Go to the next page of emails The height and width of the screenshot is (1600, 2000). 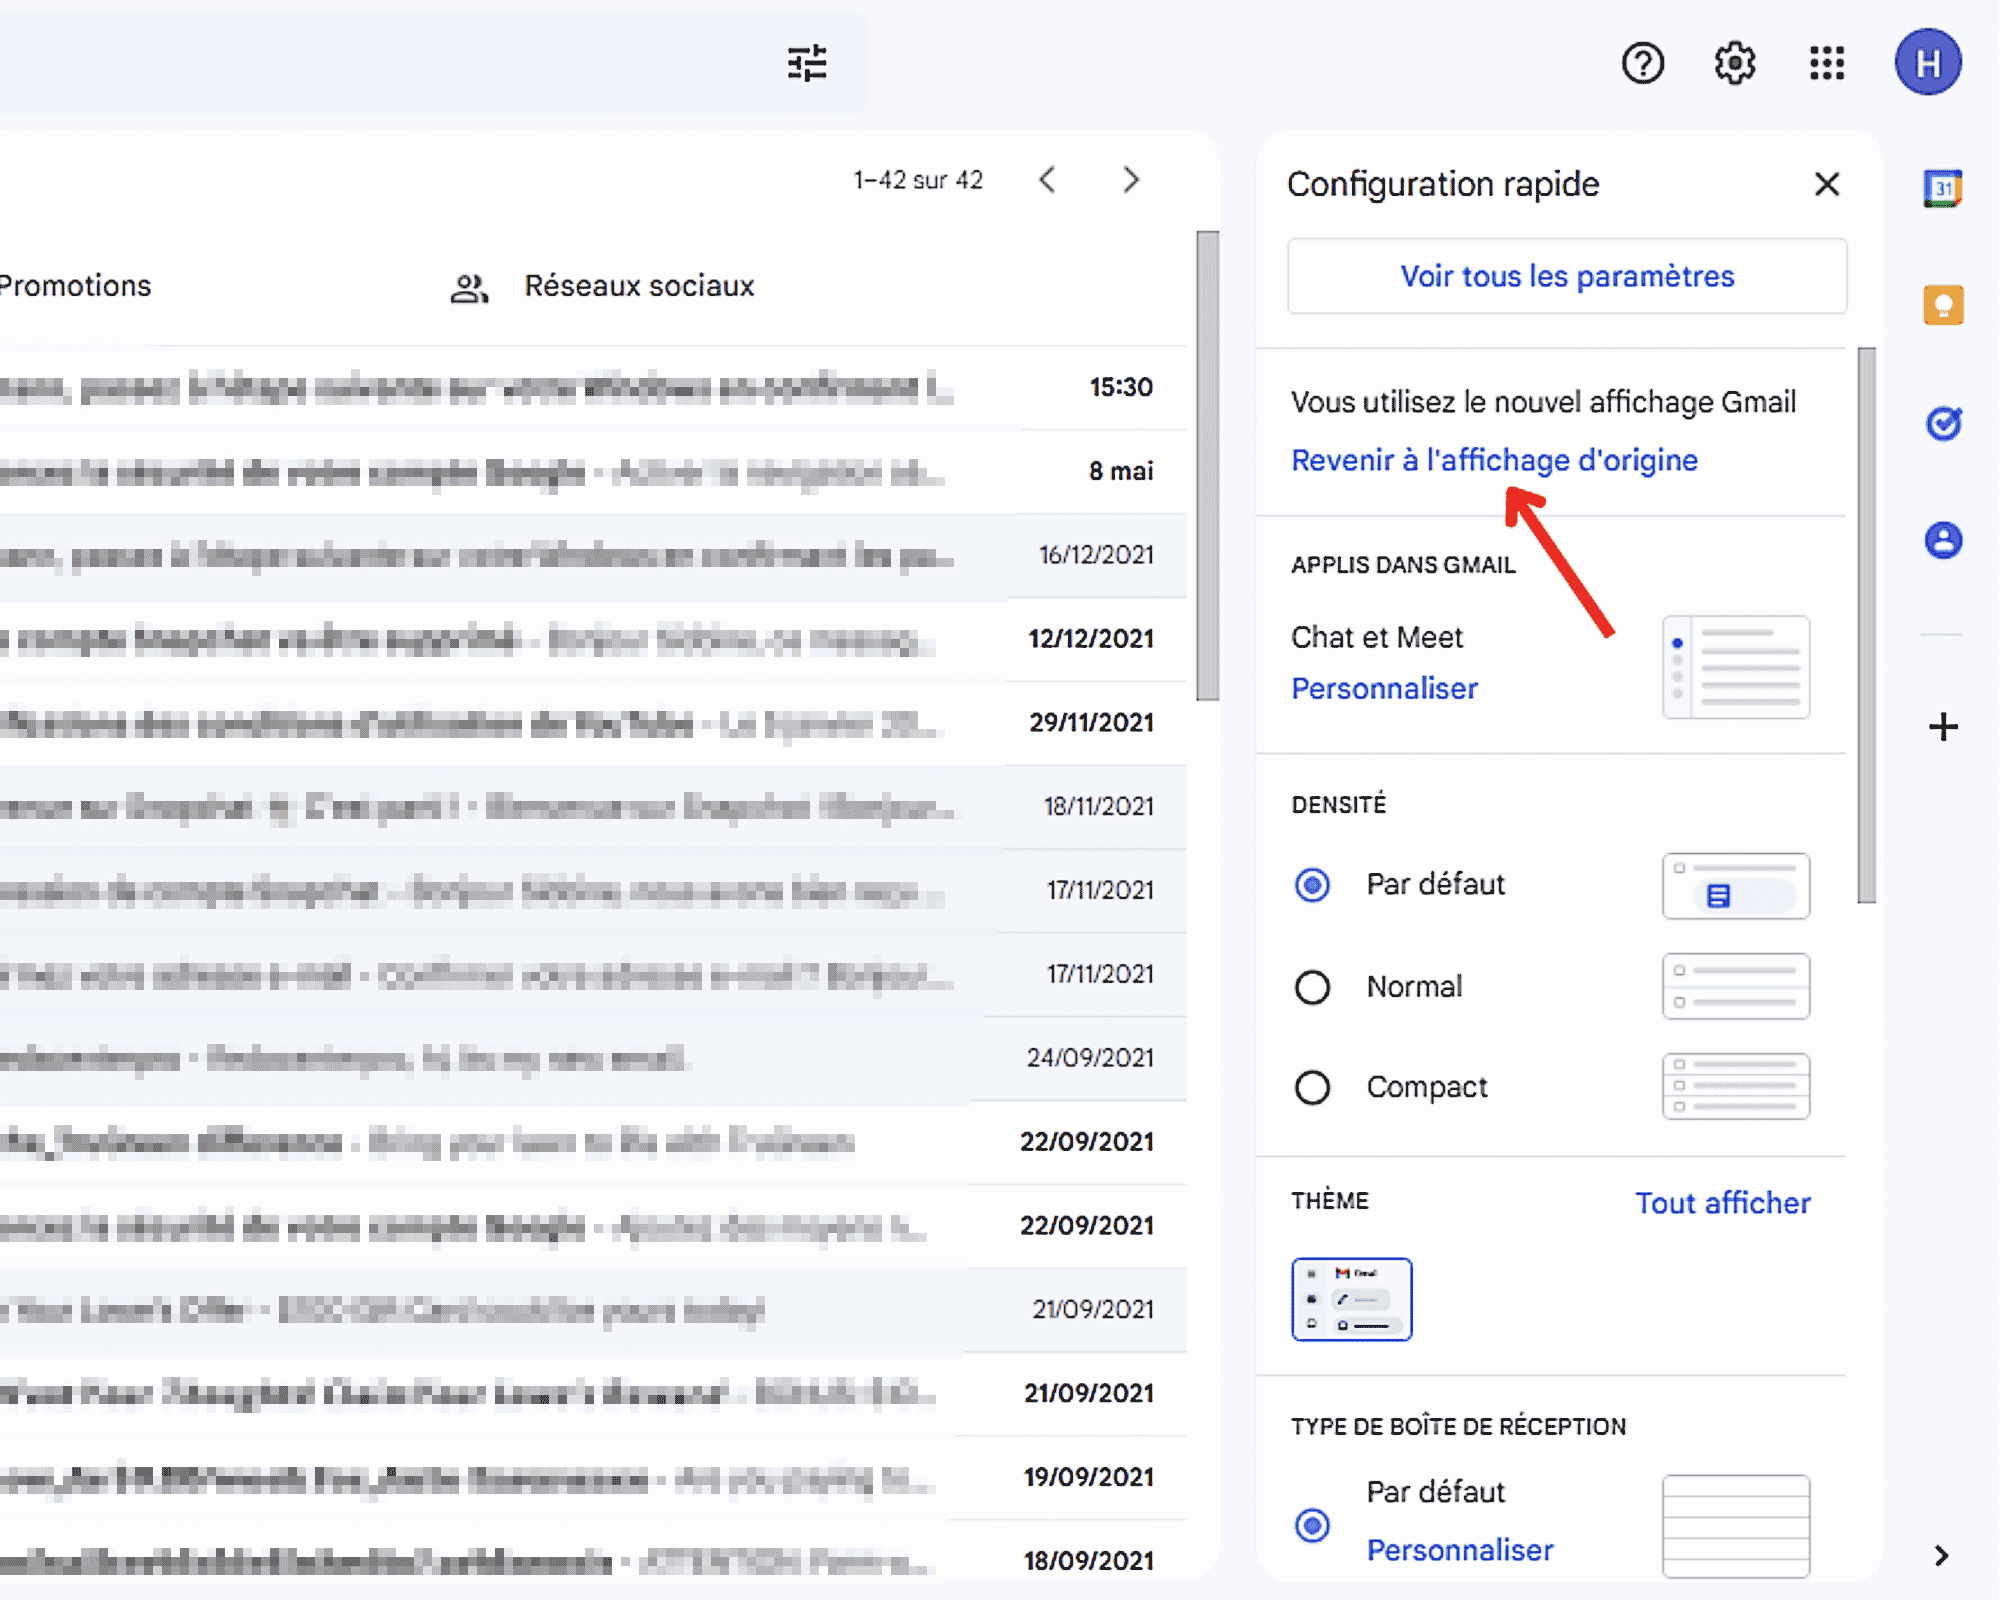[x=1131, y=180]
